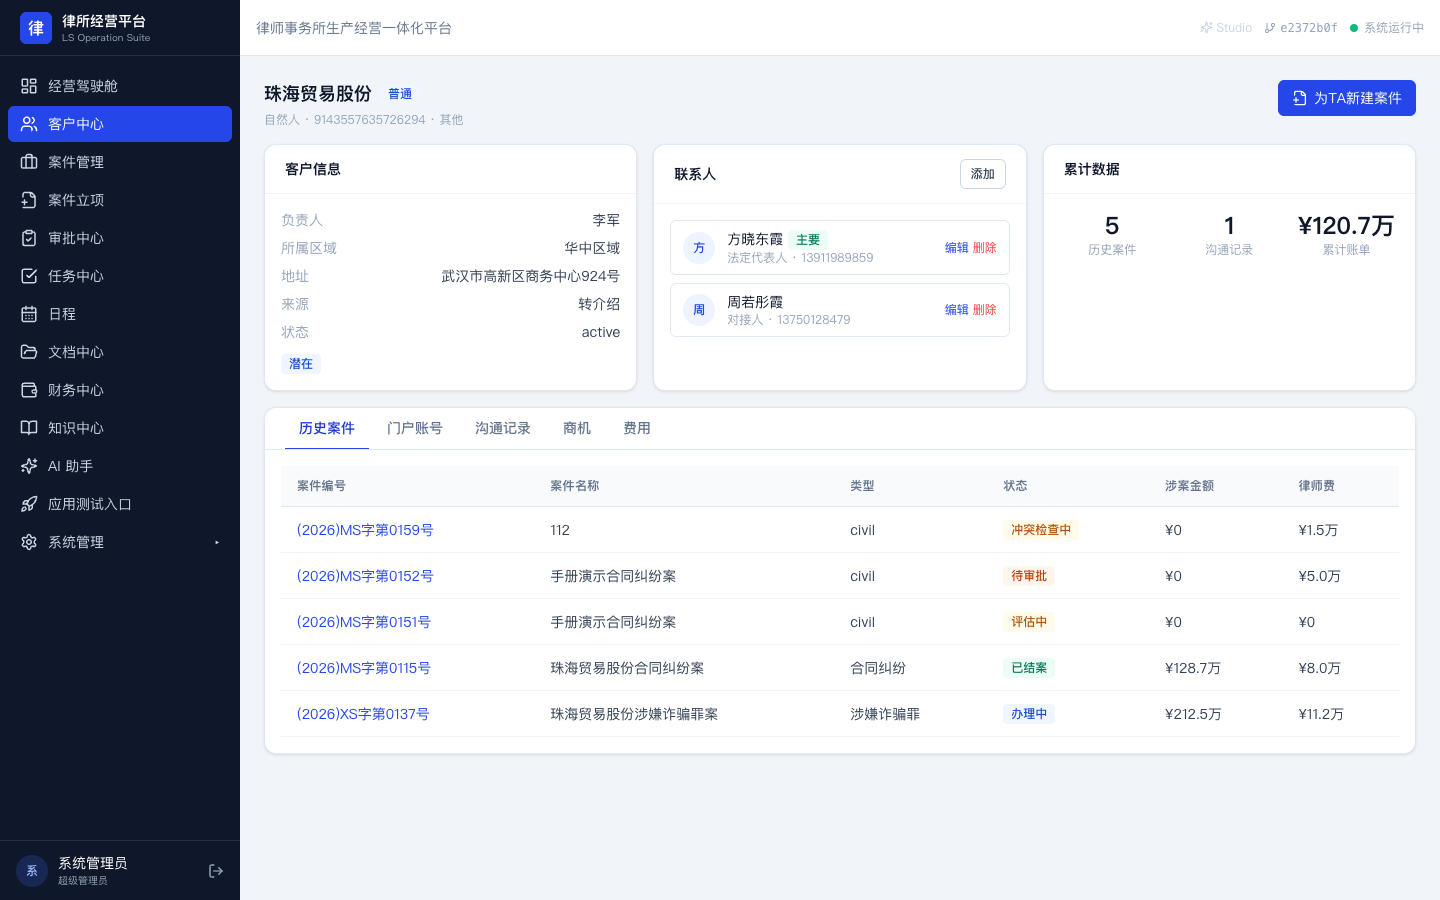Viewport: 1440px width, 900px height.
Task: Click the 案件管理 briefcase icon
Action: coord(29,162)
